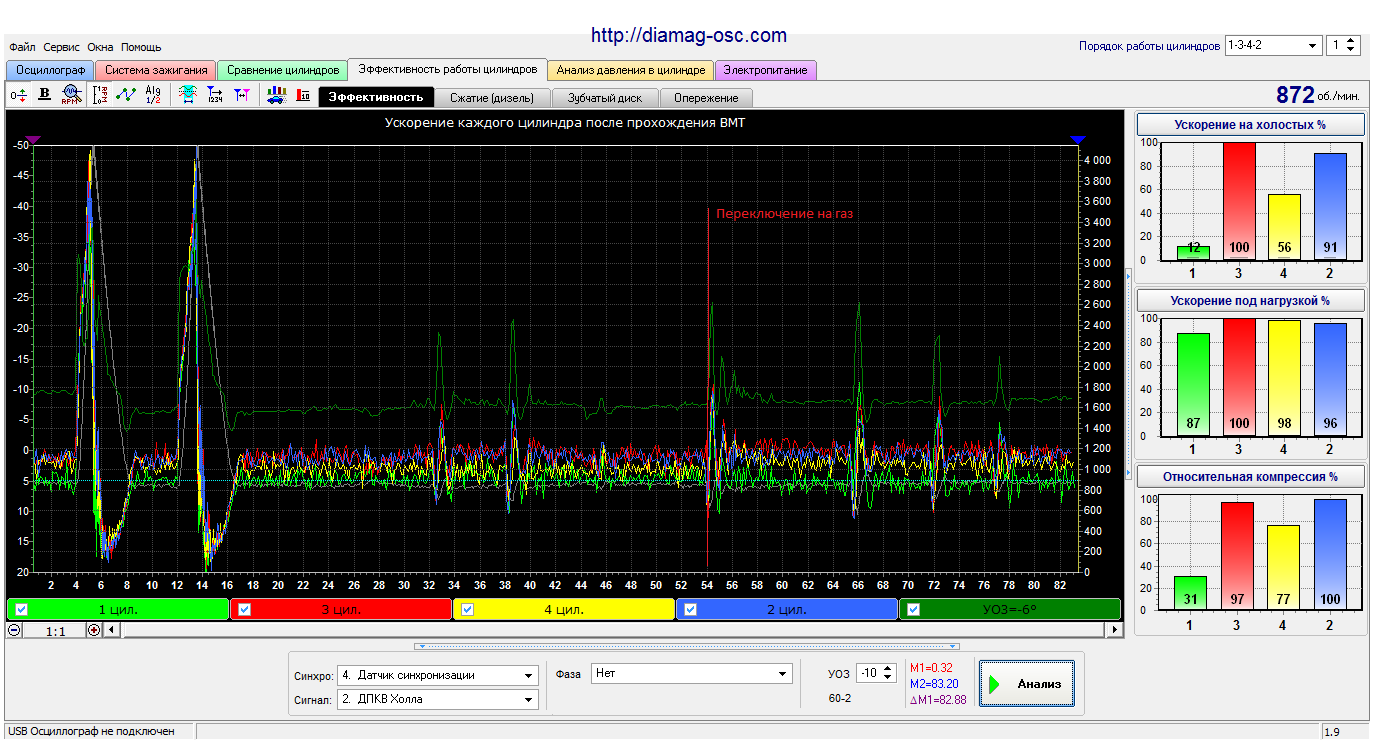Open the Окна menu
1382x744 pixels.
pos(100,47)
